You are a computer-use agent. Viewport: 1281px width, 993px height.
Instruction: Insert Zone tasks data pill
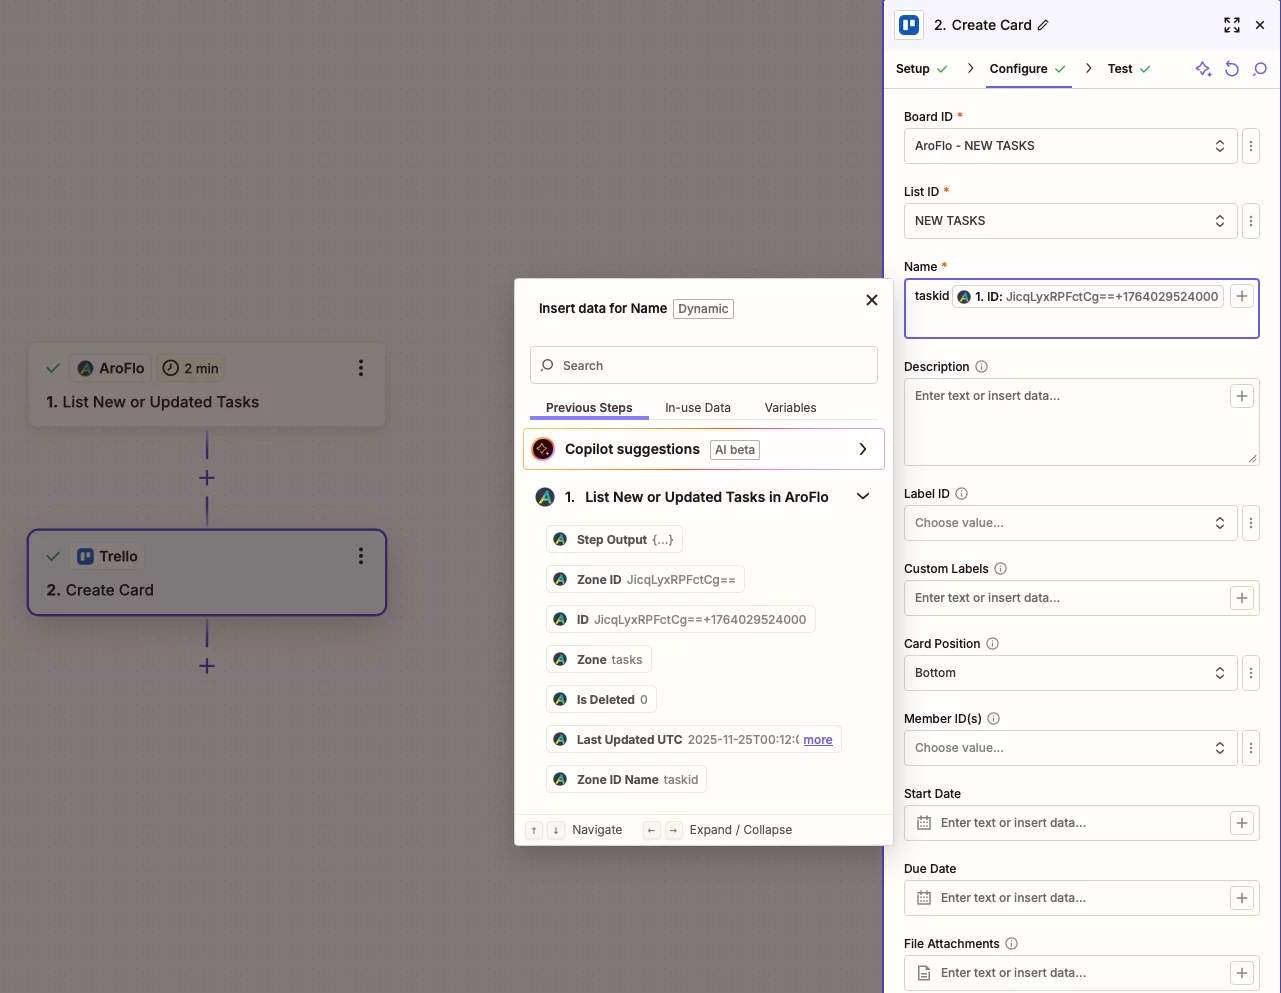tap(598, 660)
